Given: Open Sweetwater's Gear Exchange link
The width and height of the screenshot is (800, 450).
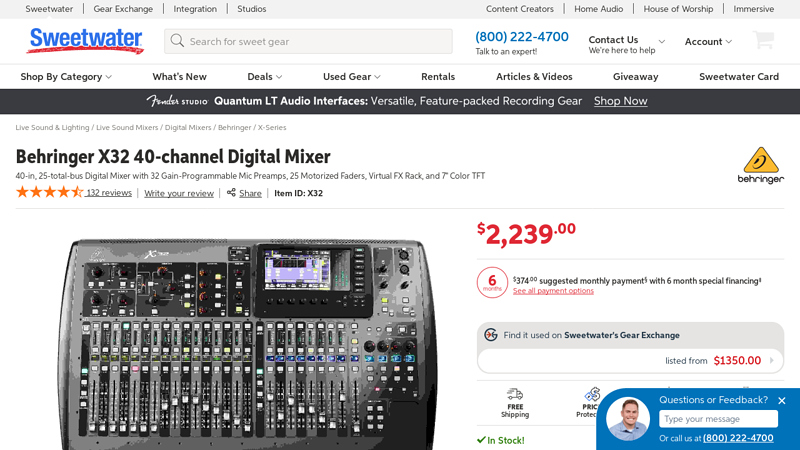Looking at the screenshot, I should 621,335.
